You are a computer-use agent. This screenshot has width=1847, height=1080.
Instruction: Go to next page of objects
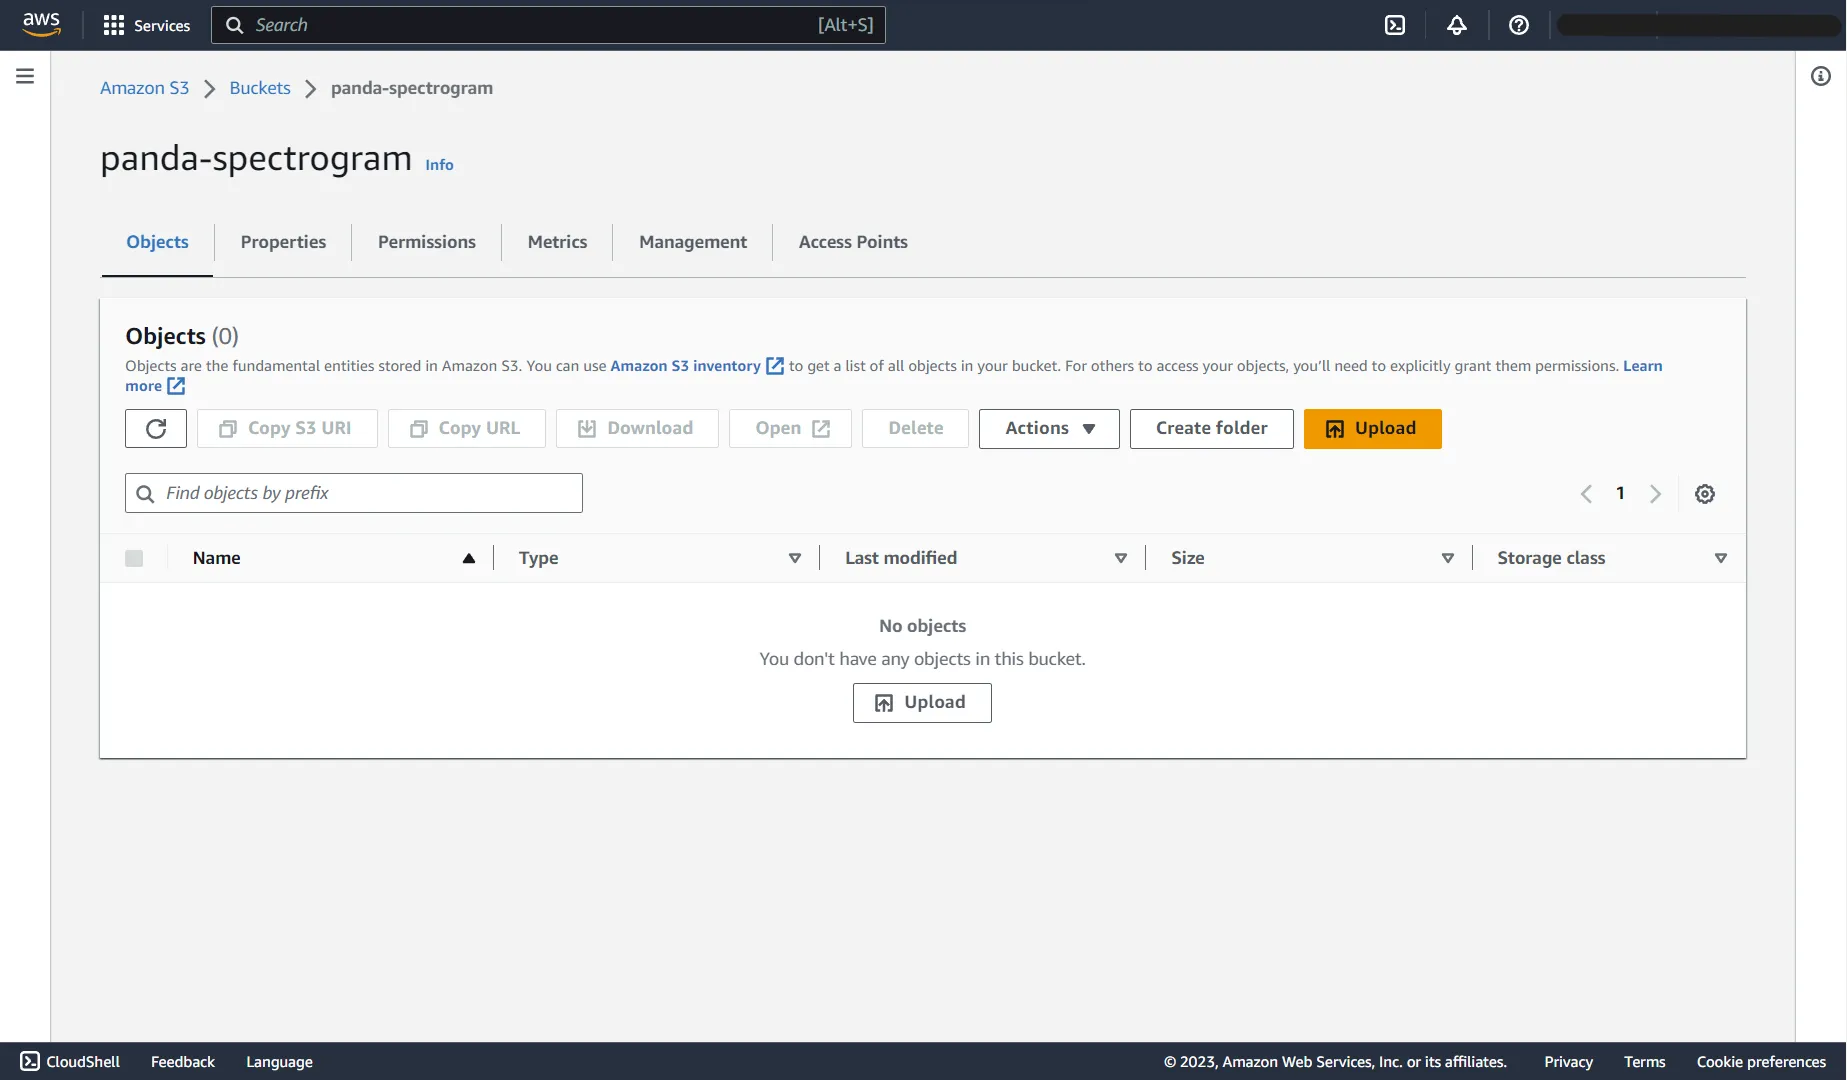1655,494
